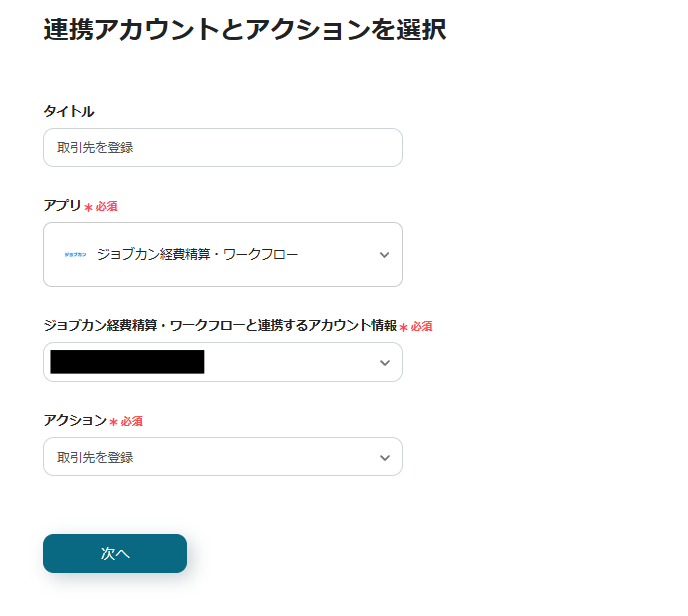The width and height of the screenshot is (688, 616).
Task: Expand the アプリ dropdown chevron
Action: 384,255
